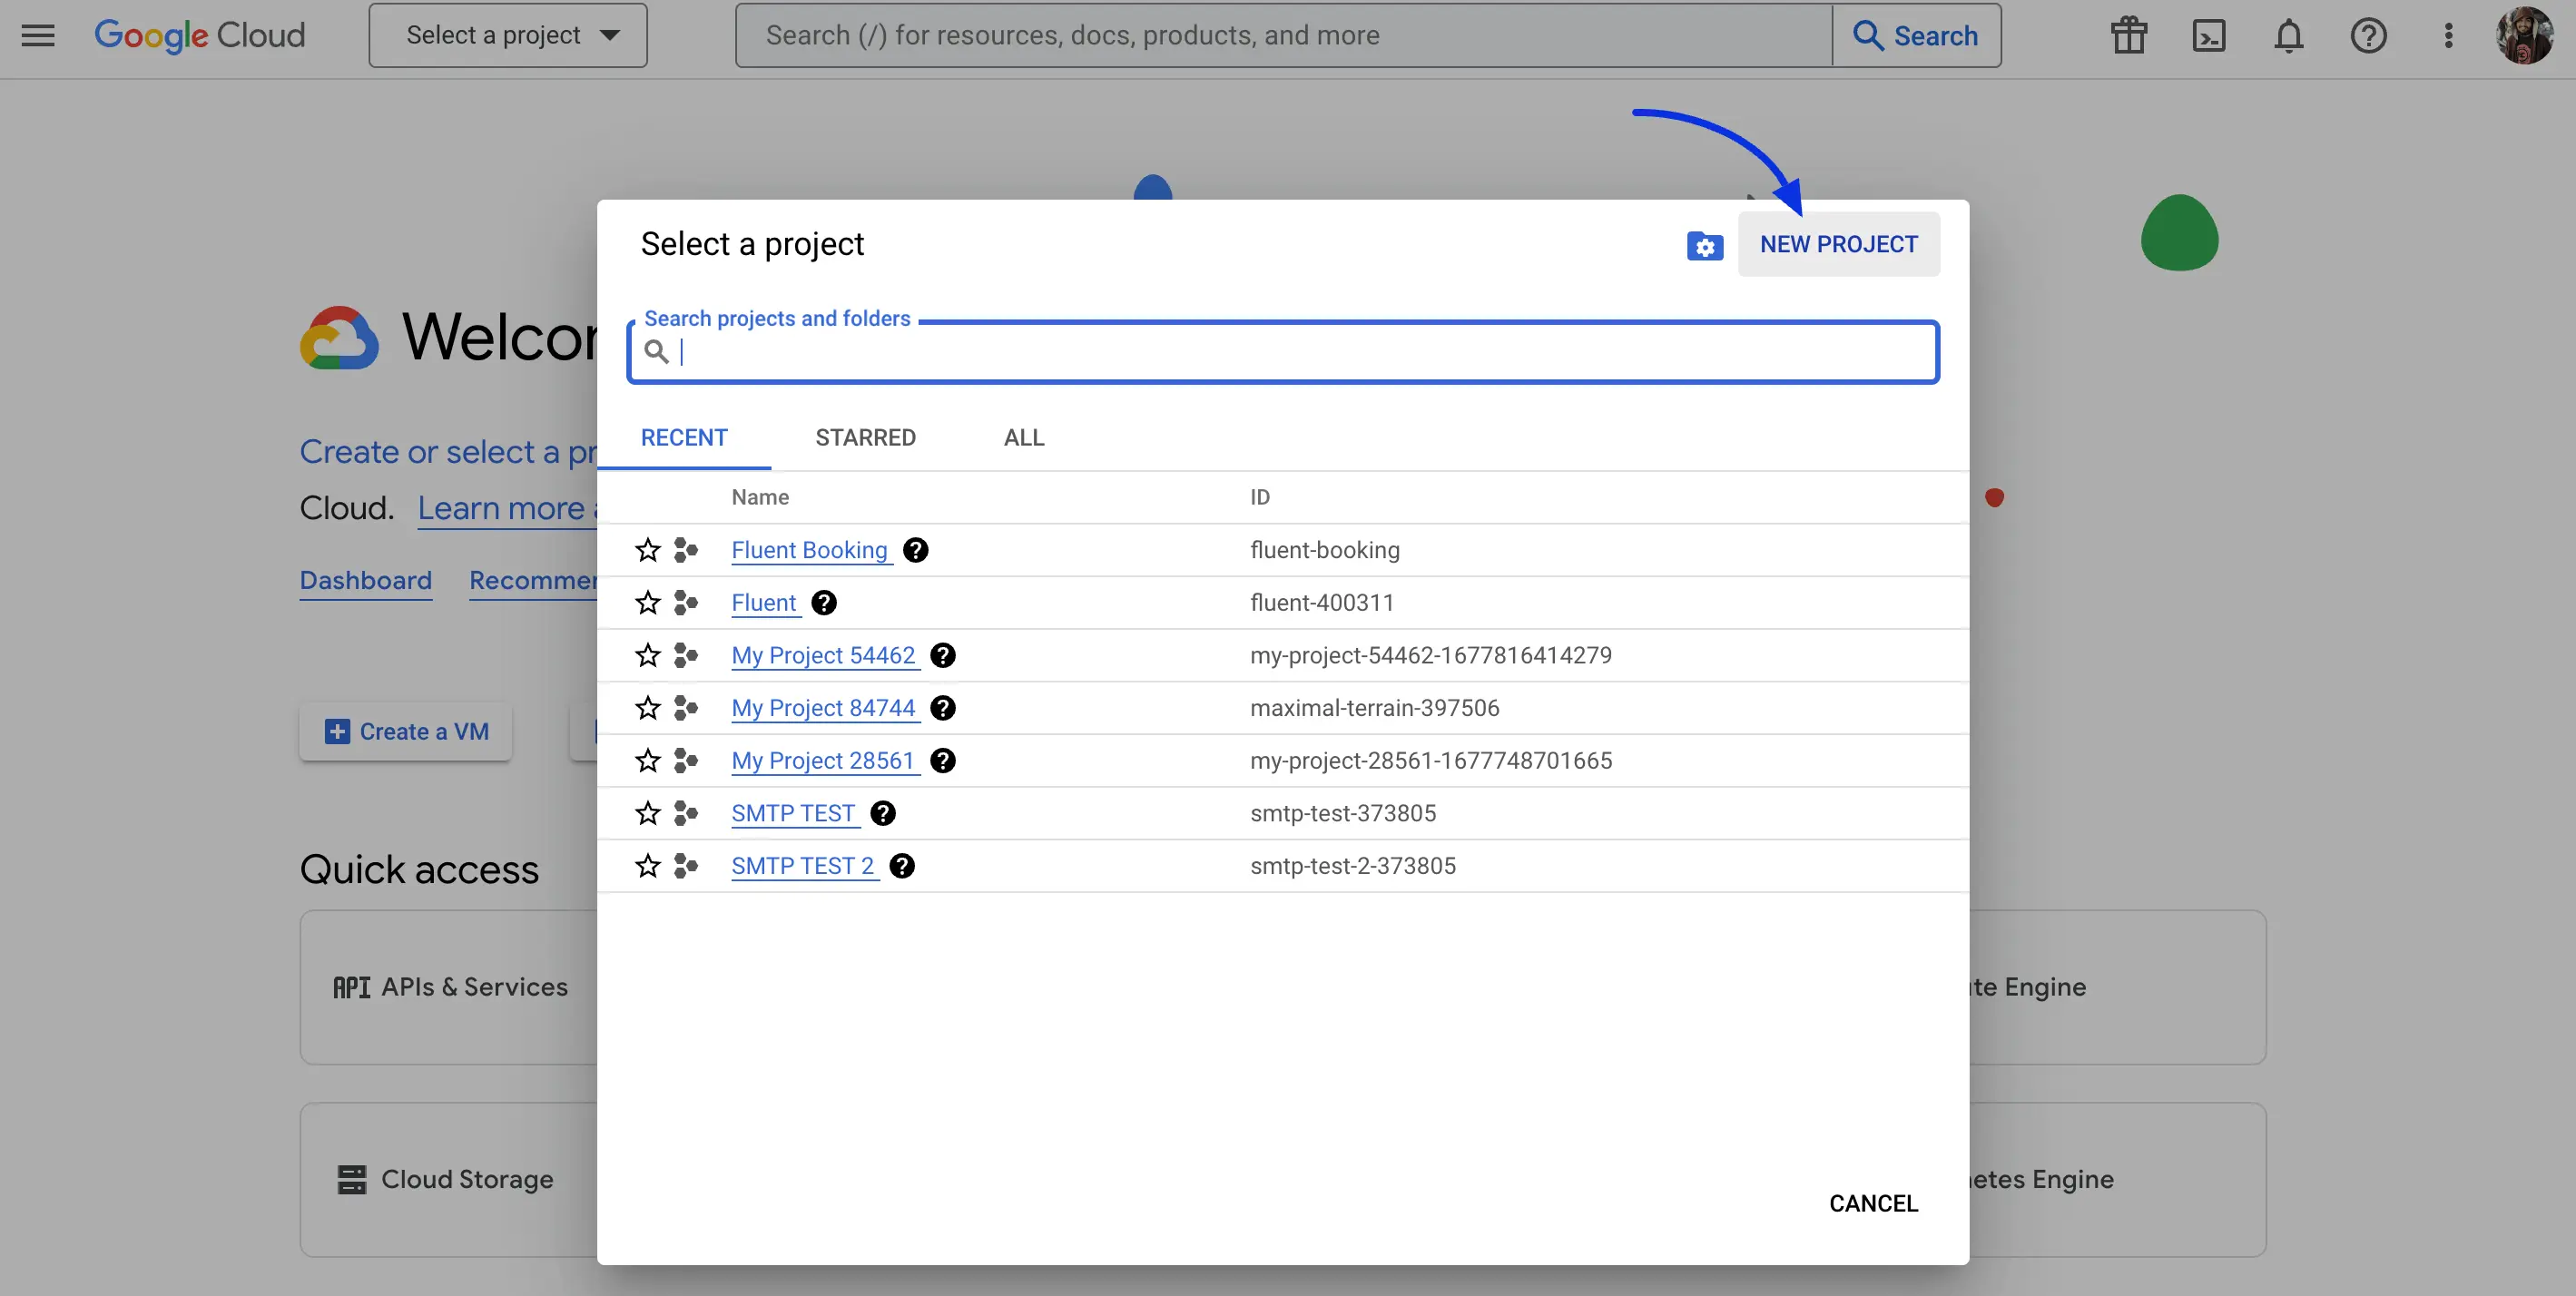Star the Fluent Booking project
The image size is (2576, 1296).
tap(648, 550)
